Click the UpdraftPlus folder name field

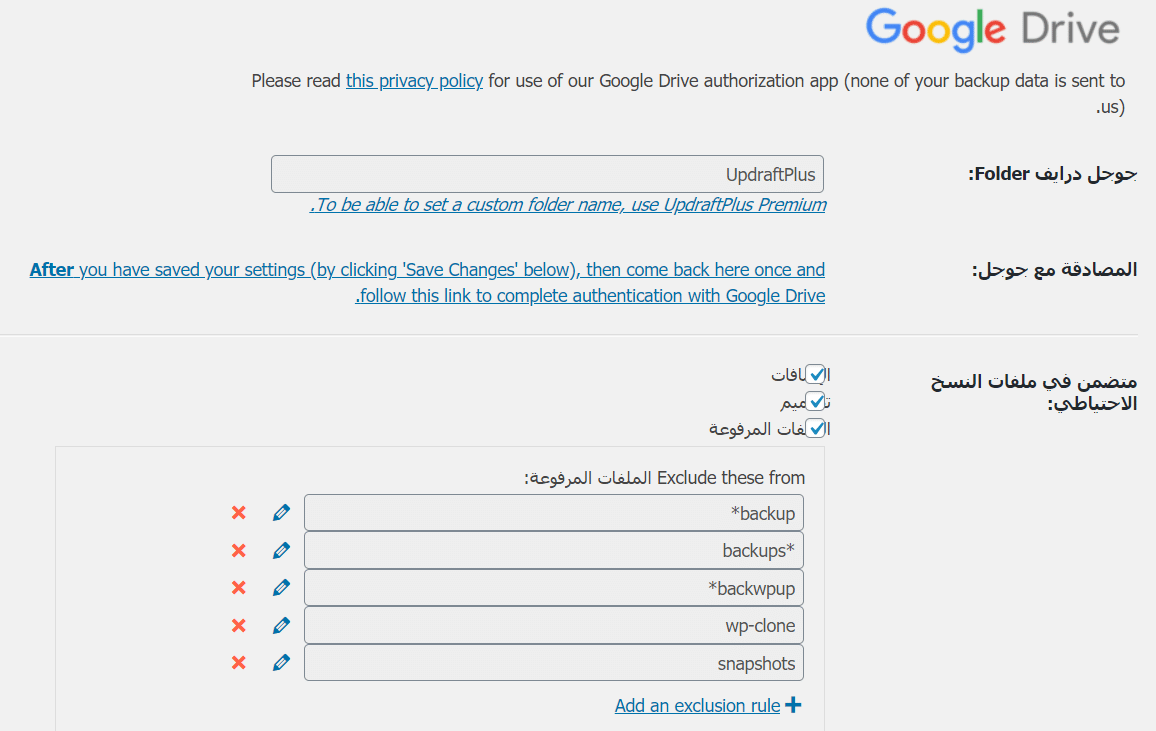tap(547, 175)
